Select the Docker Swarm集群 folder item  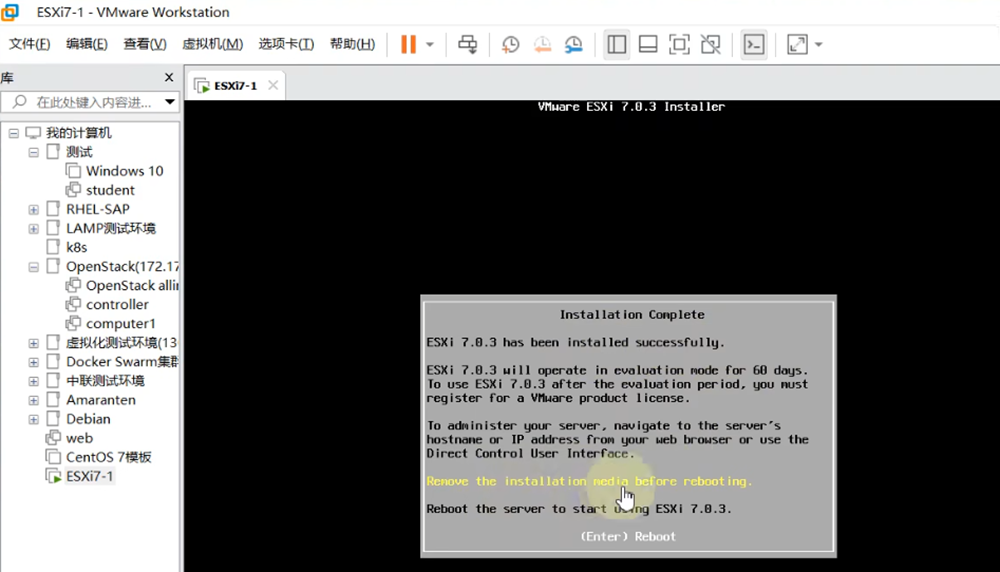tap(122, 362)
